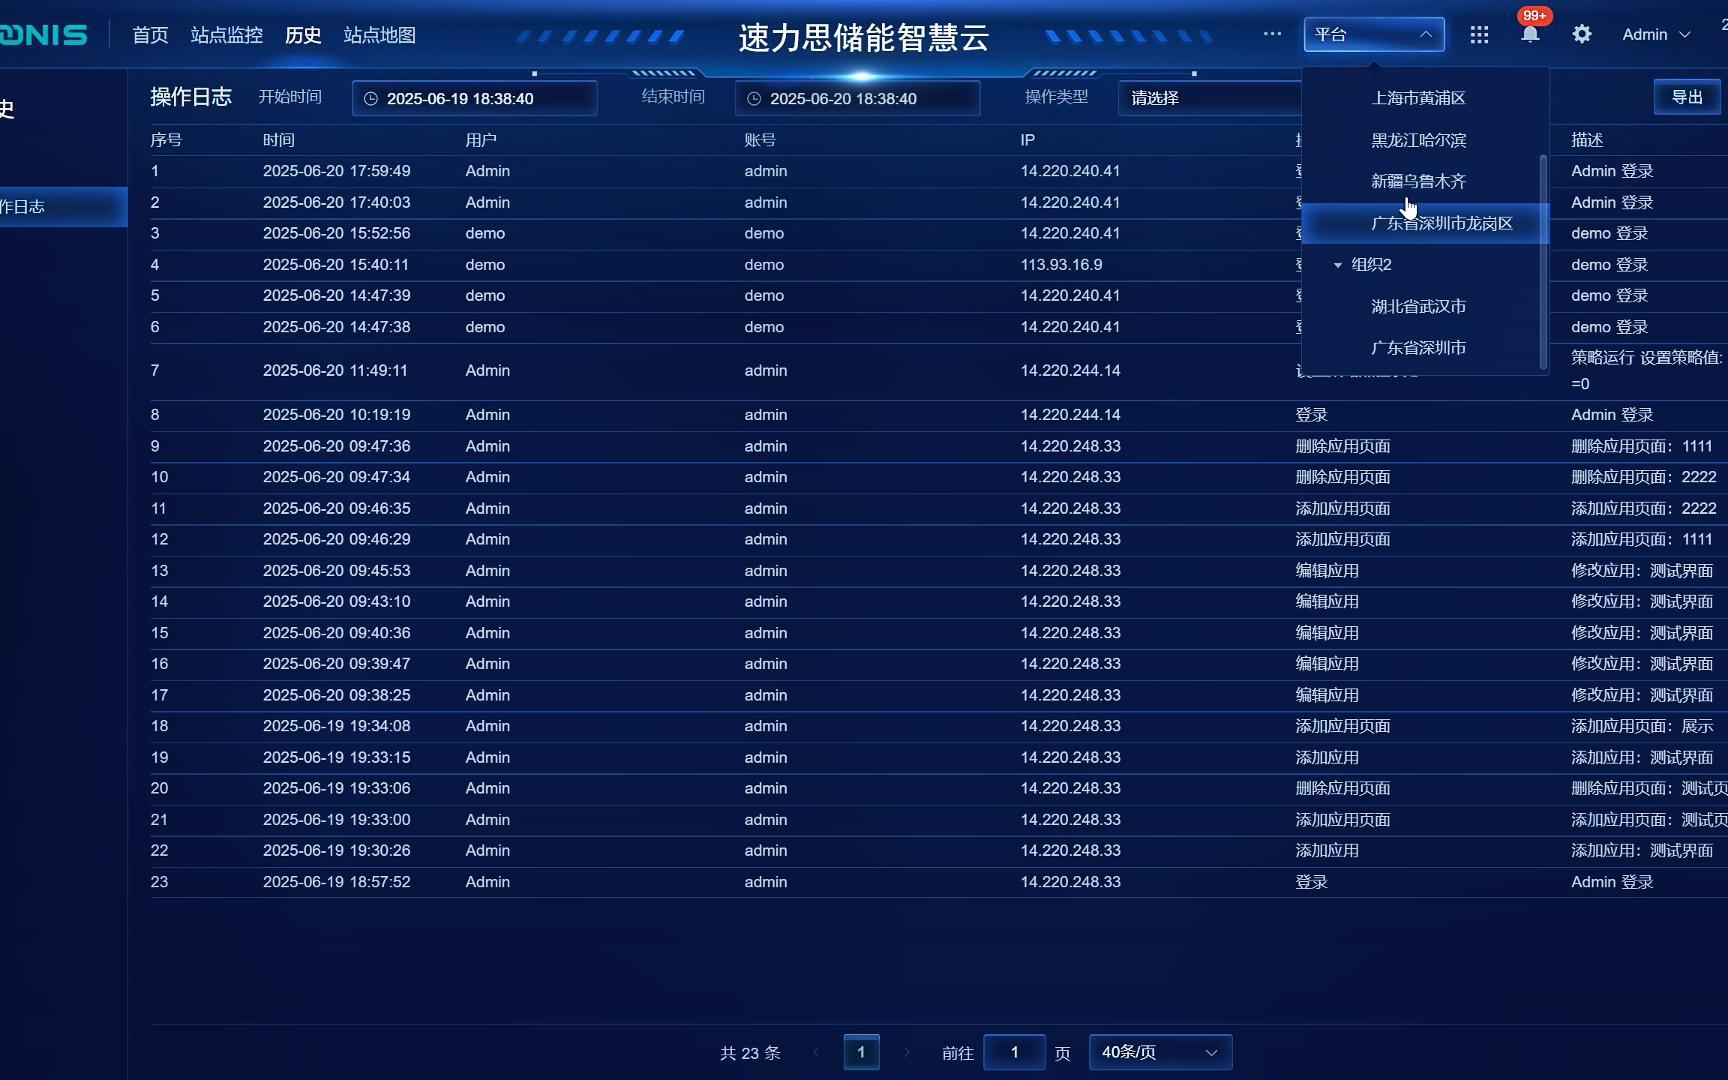The image size is (1728, 1080).
Task: Click the platform dropdown list scrollbar
Action: click(x=1543, y=262)
